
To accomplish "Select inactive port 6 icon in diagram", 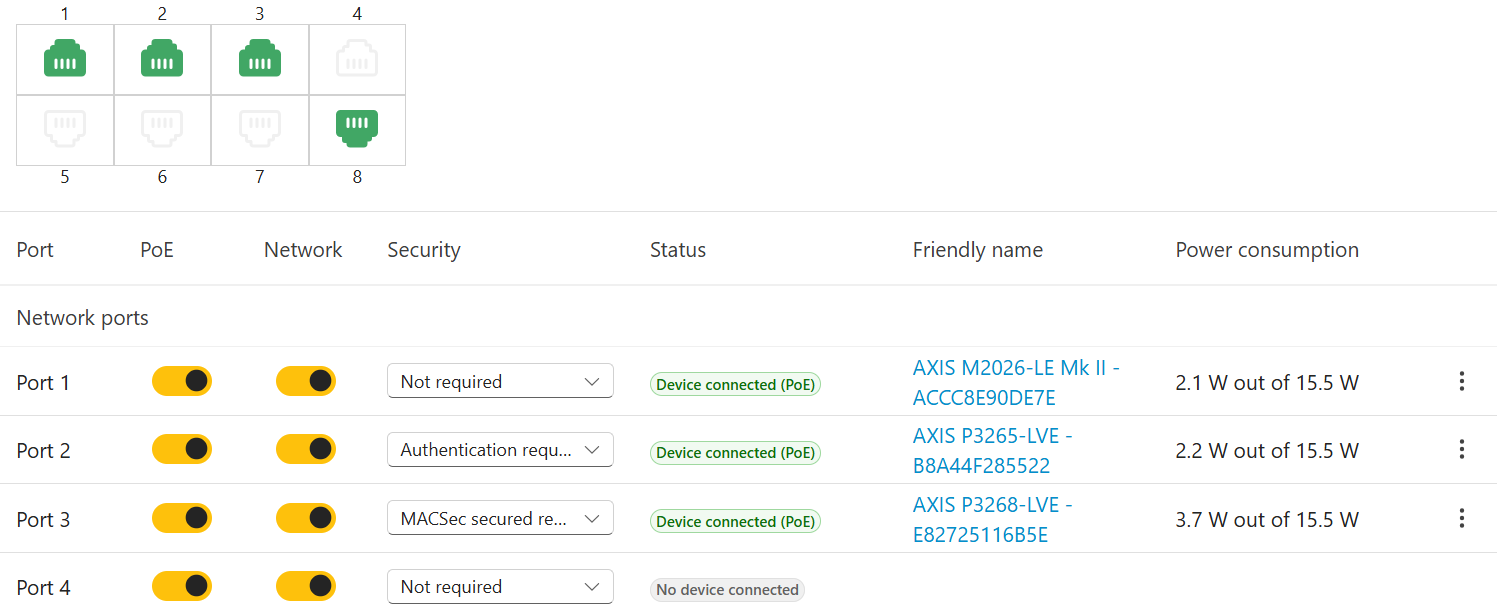I will point(162,129).
